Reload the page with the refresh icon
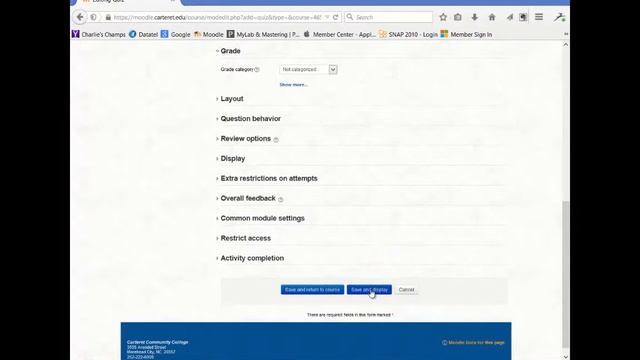This screenshot has height=360, width=640. pos(336,17)
